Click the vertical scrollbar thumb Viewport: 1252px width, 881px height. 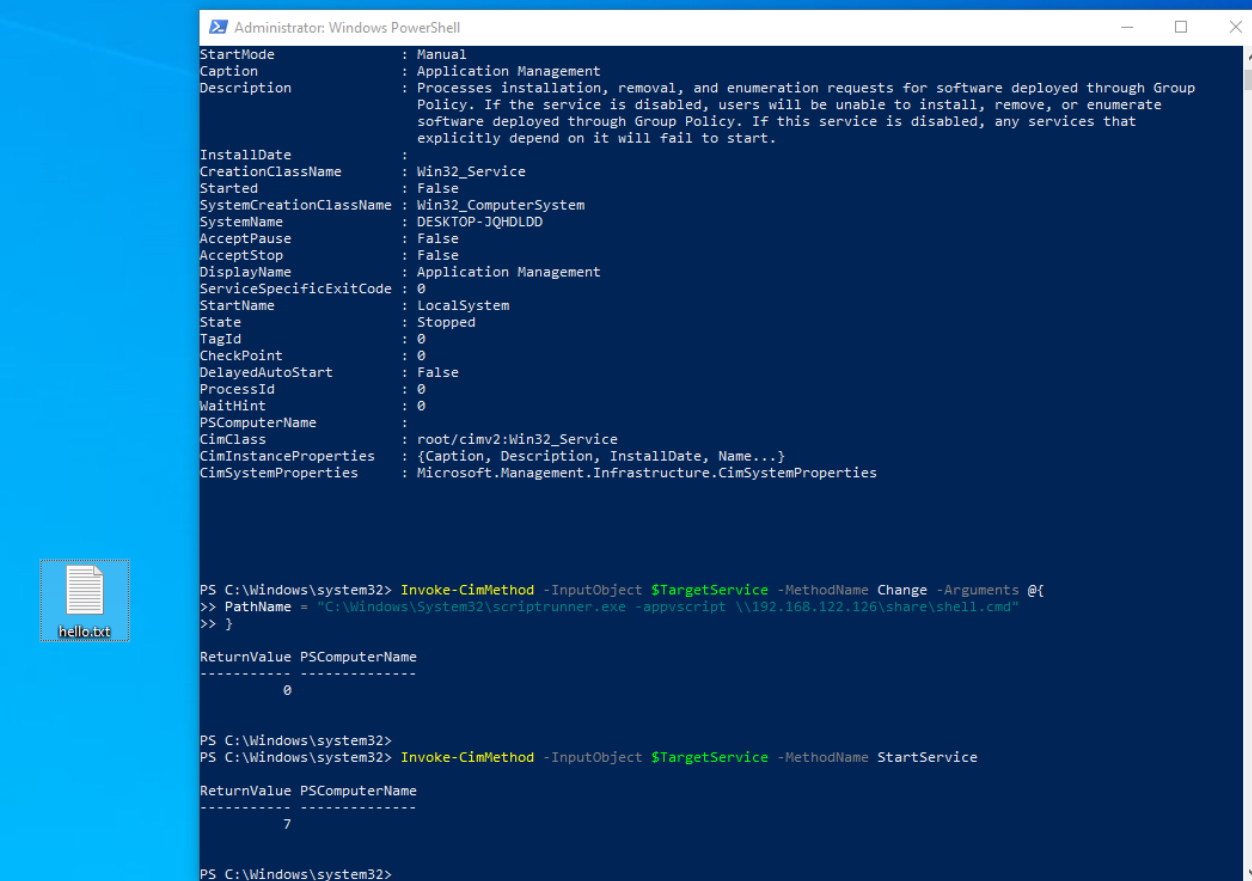[x=1246, y=78]
